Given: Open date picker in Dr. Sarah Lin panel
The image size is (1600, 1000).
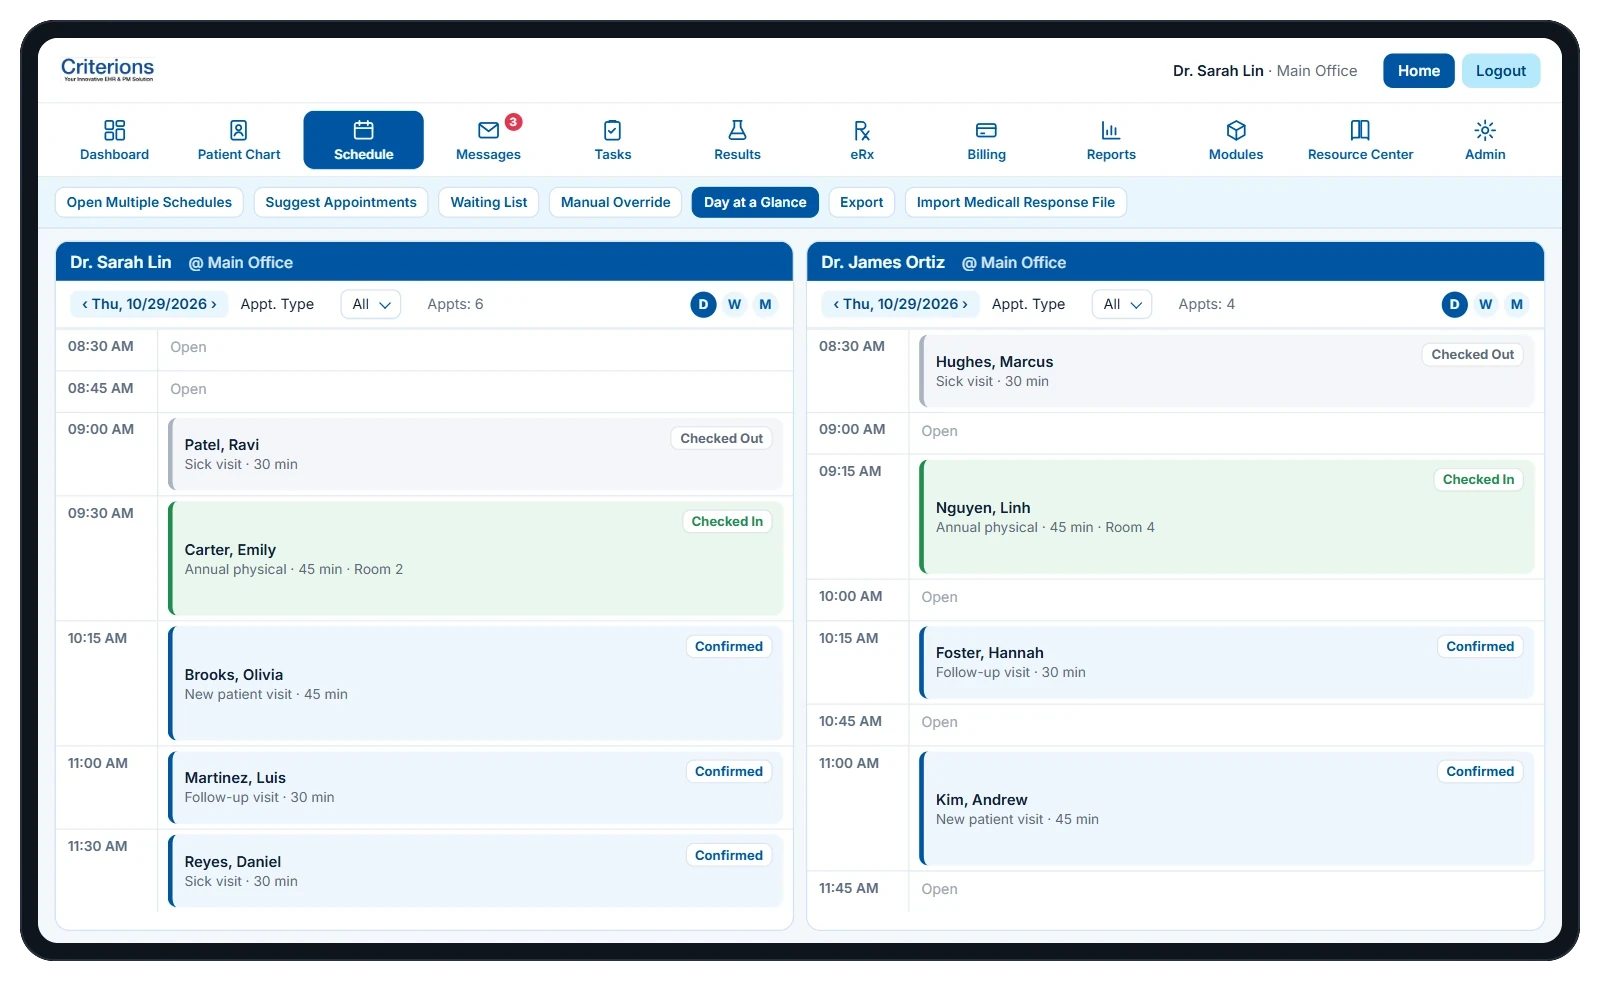Looking at the screenshot, I should tap(149, 305).
